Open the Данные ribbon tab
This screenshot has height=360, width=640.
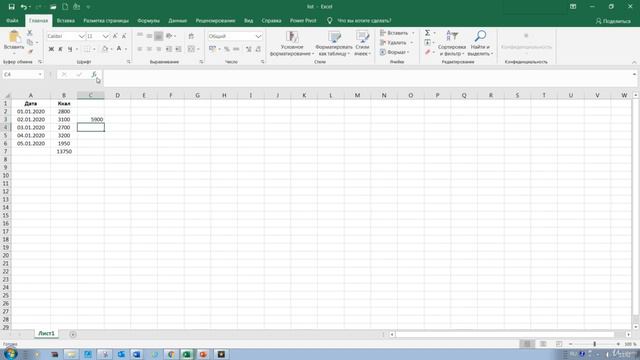pos(178,20)
